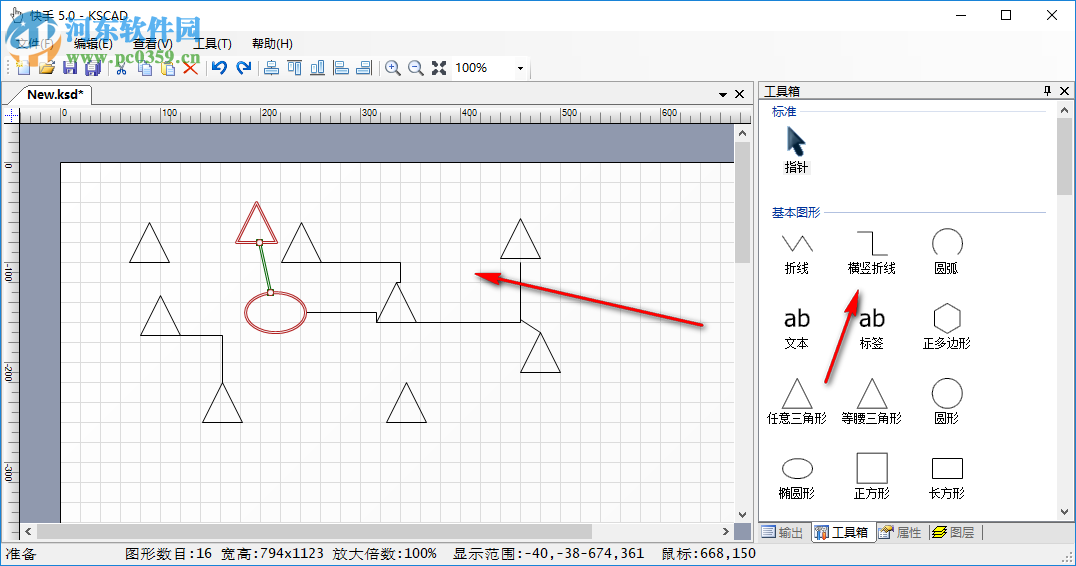Screen dimensions: 1076x566
Task: Paste from clipboard via toolbar
Action: 168,68
